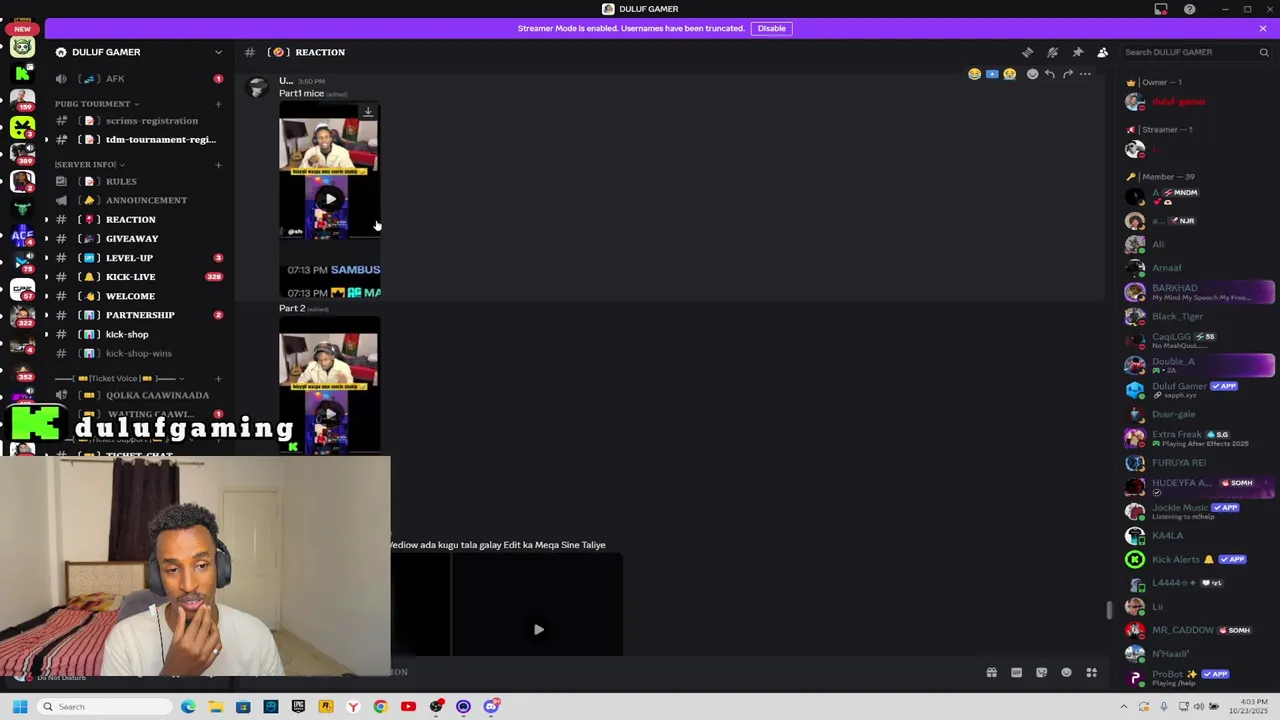Open Black_Tiger member profile
The height and width of the screenshot is (720, 1280).
pyautogui.click(x=1200, y=316)
